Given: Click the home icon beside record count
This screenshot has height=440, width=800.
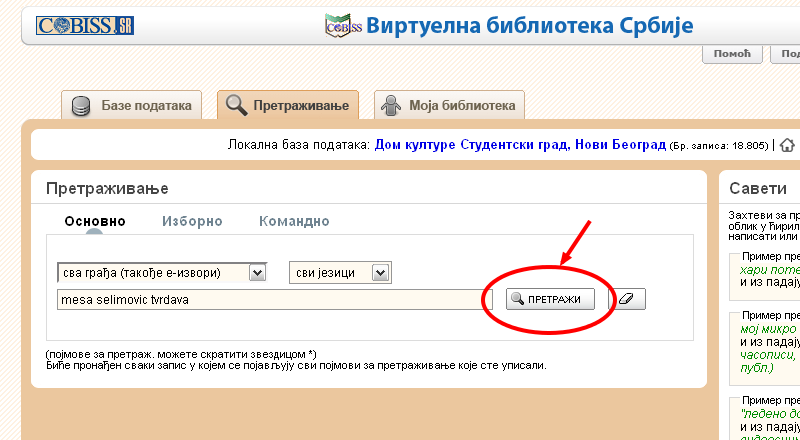Looking at the screenshot, I should coord(787,145).
